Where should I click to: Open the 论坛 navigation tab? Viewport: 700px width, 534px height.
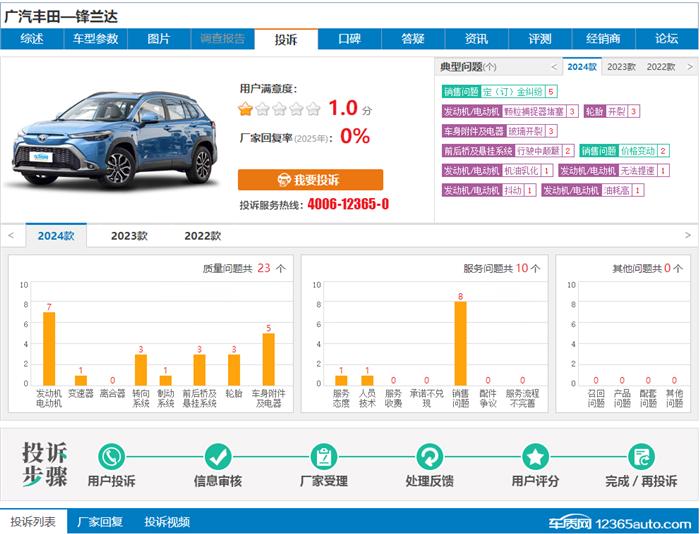[667, 39]
